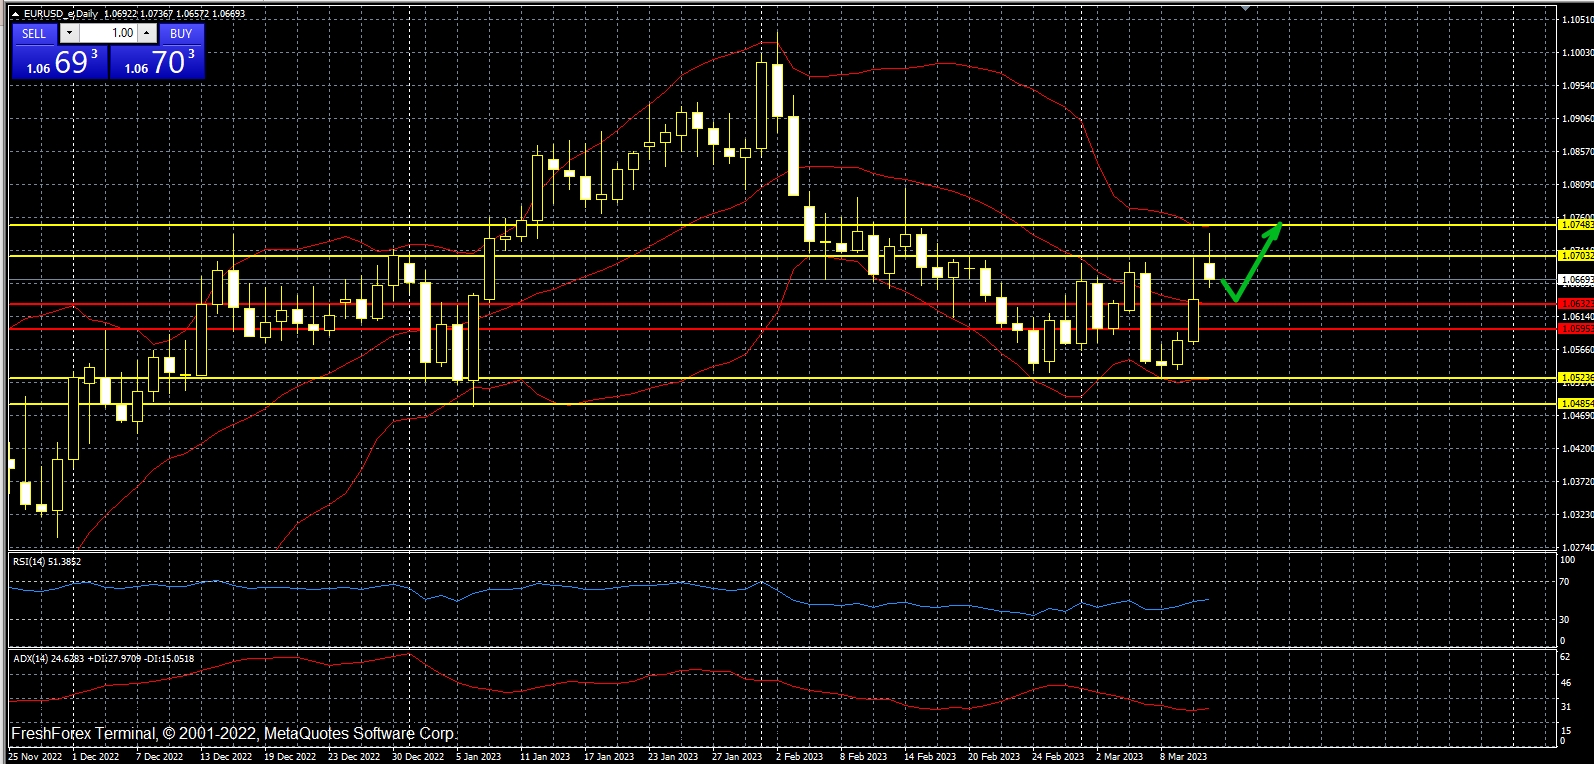Increase trade volume with the up arrow
The width and height of the screenshot is (1594, 764).
tap(147, 33)
